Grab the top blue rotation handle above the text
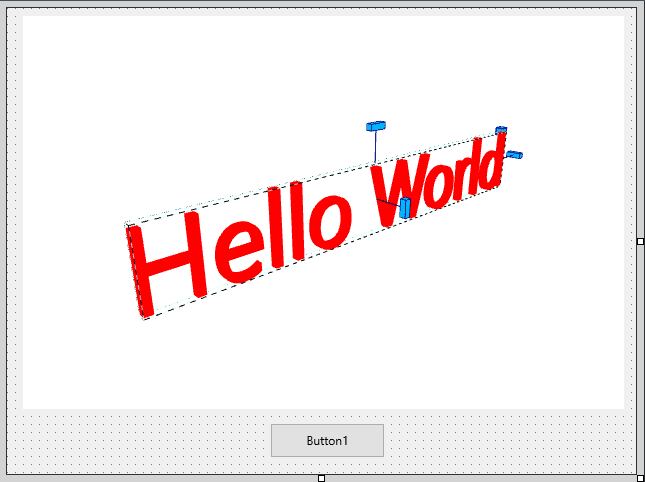This screenshot has height=482, width=645. (376, 126)
